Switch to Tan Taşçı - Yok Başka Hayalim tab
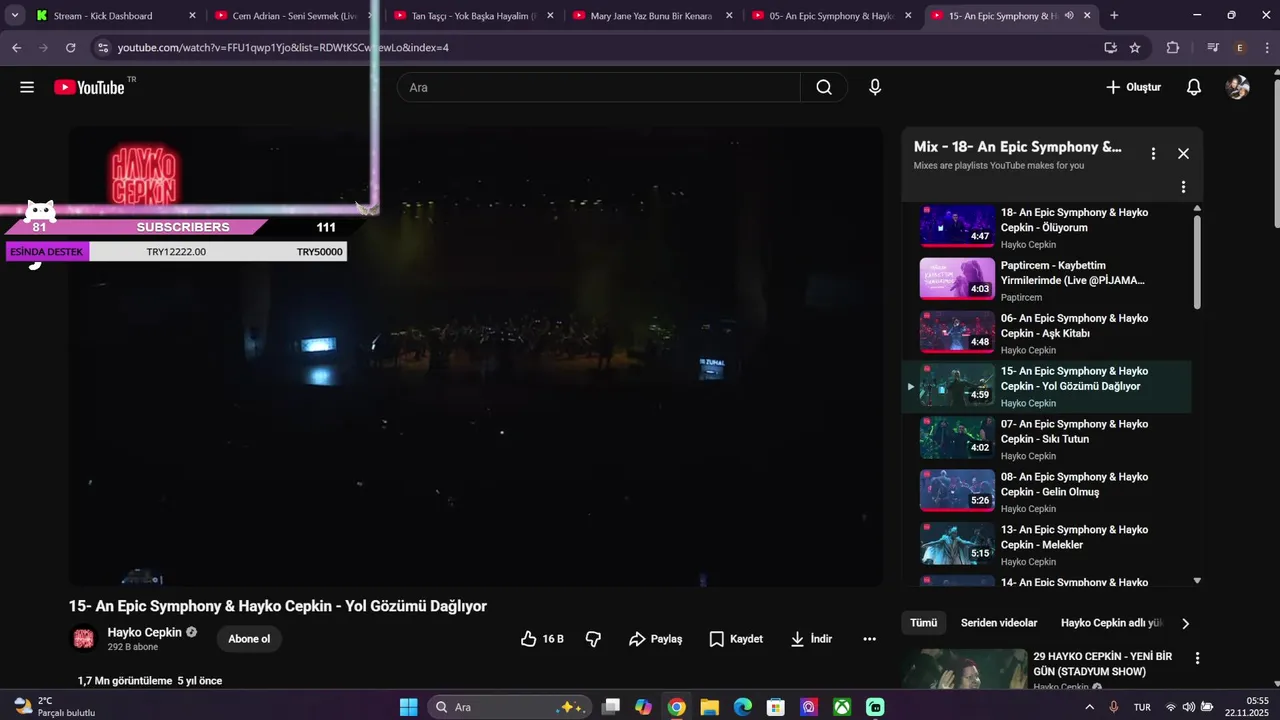Image resolution: width=1280 pixels, height=720 pixels. tap(473, 16)
